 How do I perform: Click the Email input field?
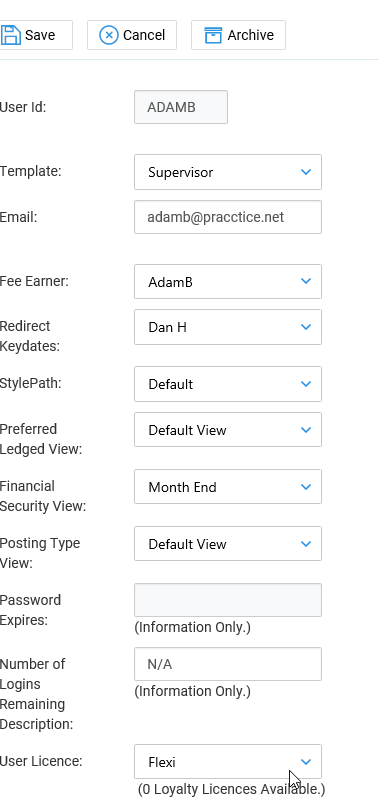pos(228,217)
